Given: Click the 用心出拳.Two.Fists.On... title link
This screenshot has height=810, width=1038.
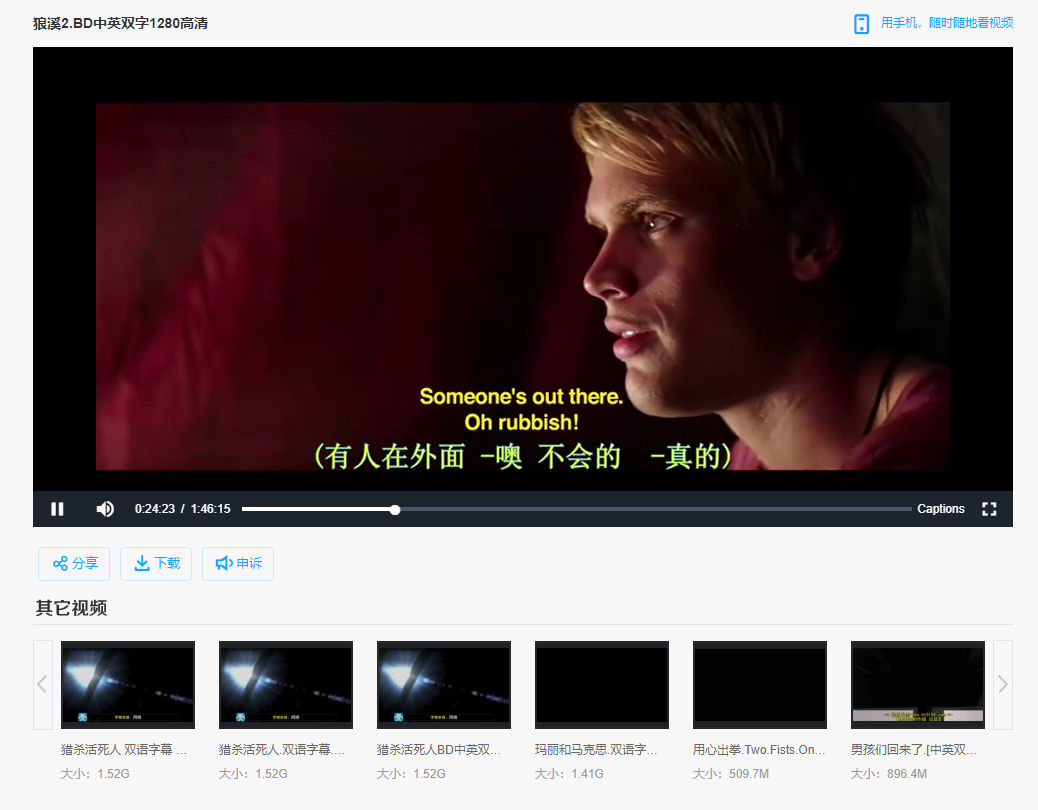Looking at the screenshot, I should 759,750.
